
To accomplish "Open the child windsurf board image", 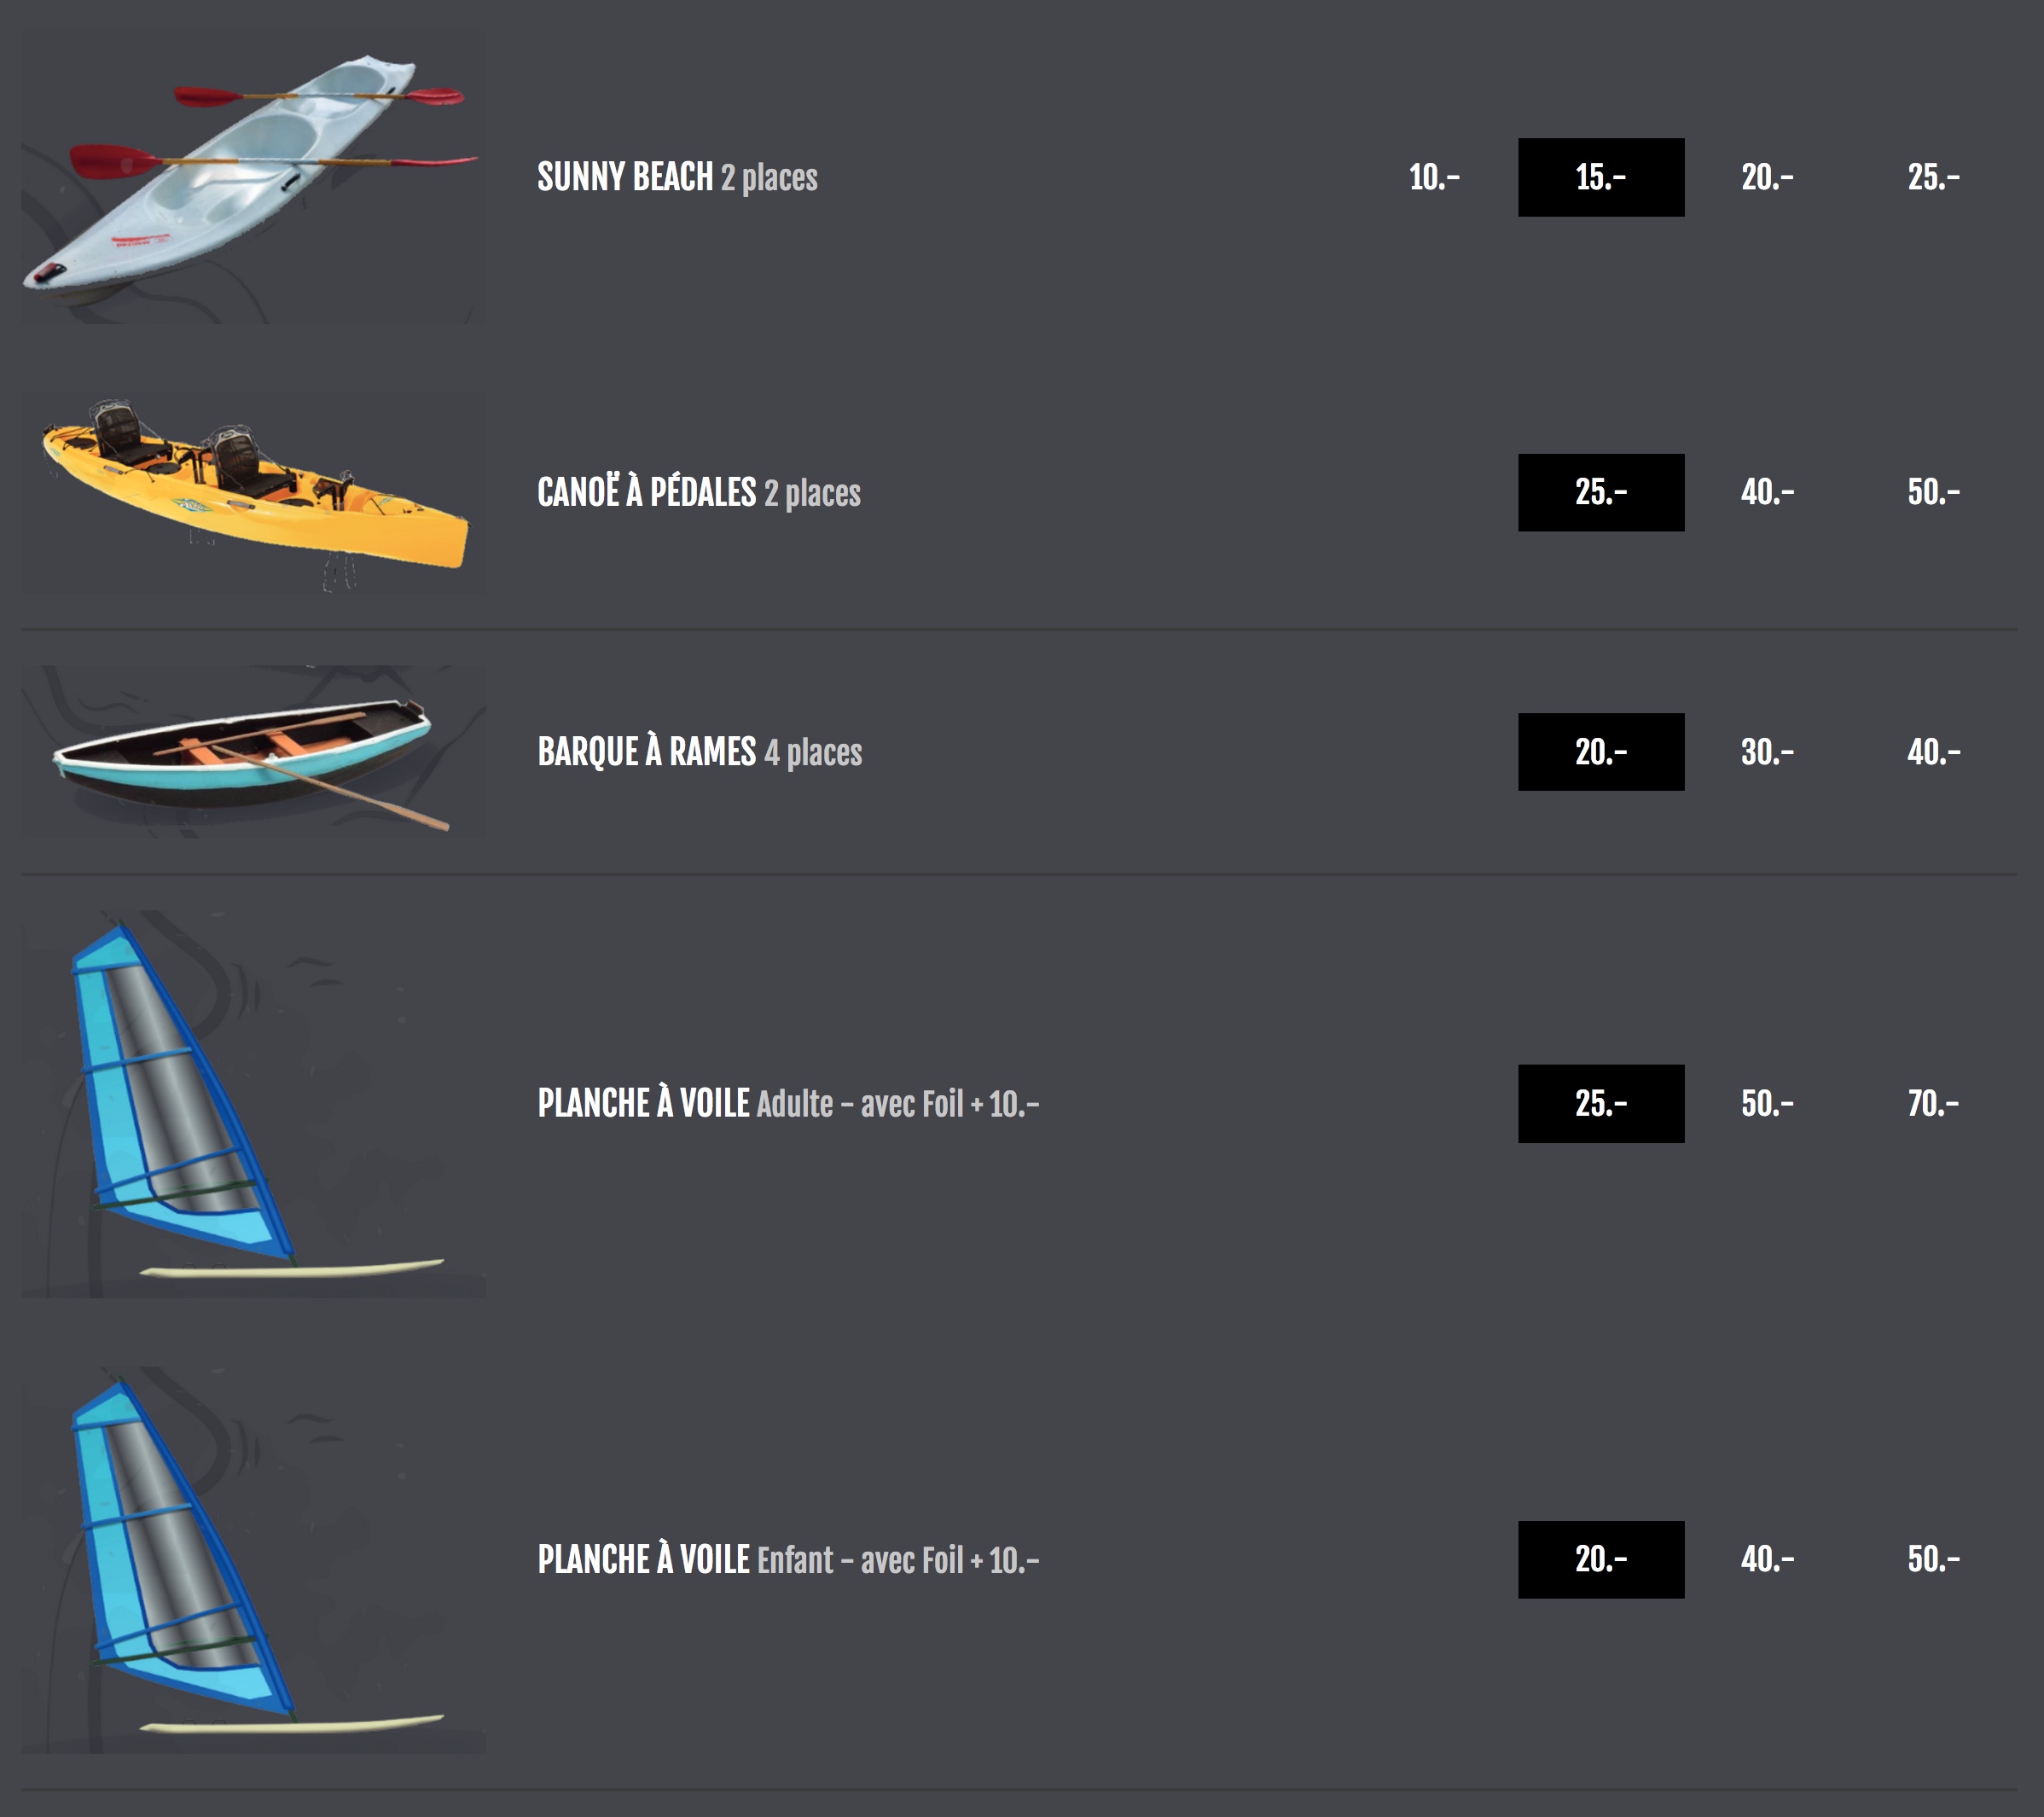I will coord(253,1560).
